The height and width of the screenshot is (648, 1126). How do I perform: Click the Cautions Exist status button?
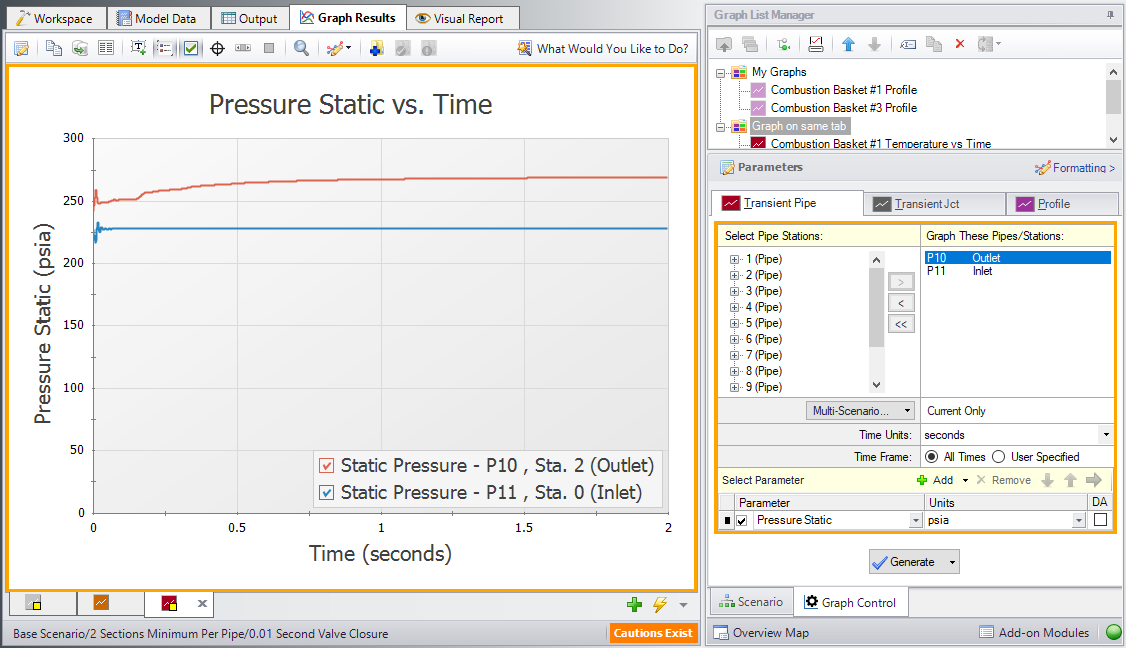[x=652, y=633]
